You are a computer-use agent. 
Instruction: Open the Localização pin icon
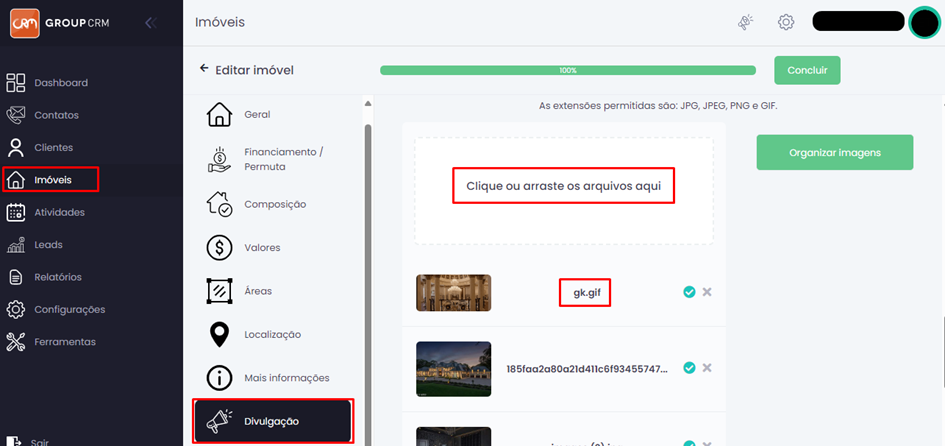pos(219,334)
